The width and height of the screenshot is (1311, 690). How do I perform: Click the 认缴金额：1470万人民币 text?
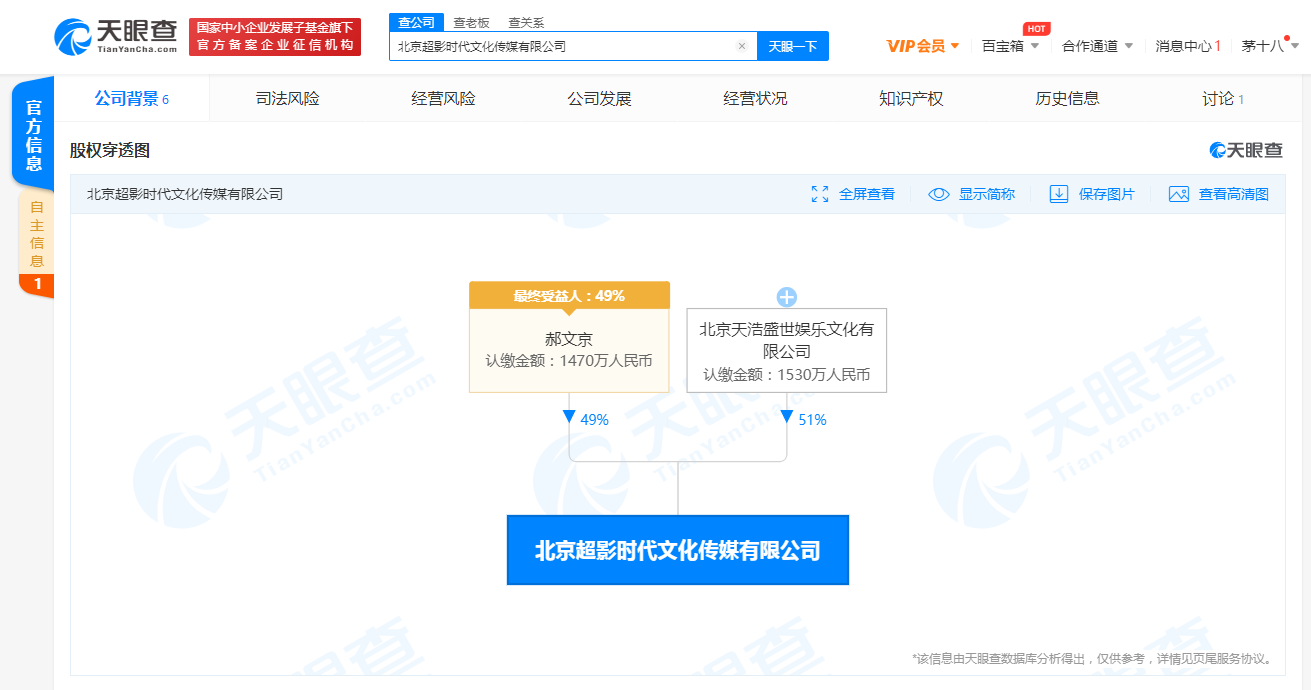(569, 360)
